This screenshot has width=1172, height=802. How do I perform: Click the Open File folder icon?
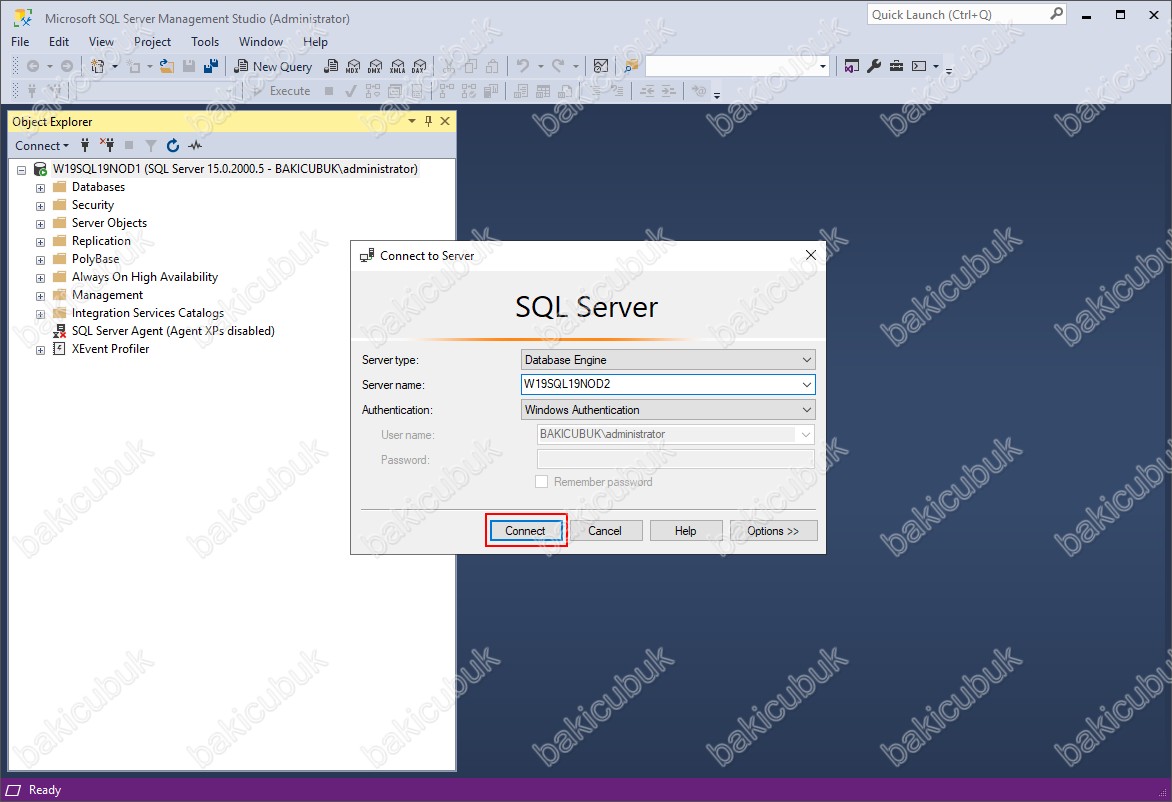tap(167, 67)
